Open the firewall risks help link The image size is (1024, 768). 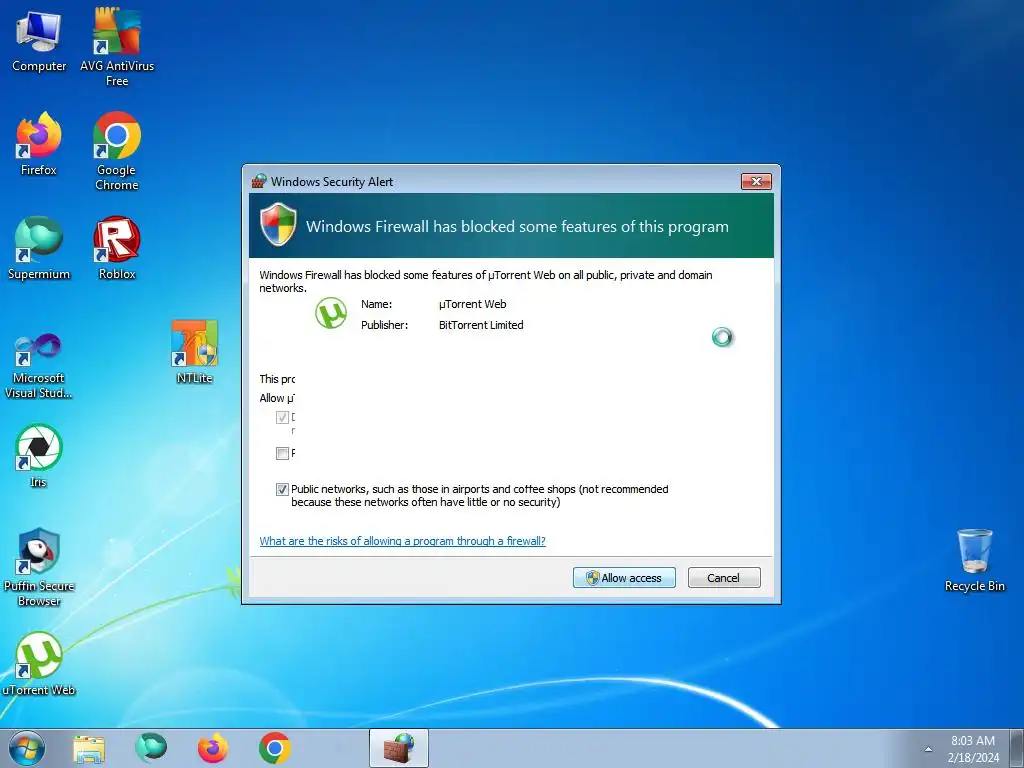[x=402, y=541]
